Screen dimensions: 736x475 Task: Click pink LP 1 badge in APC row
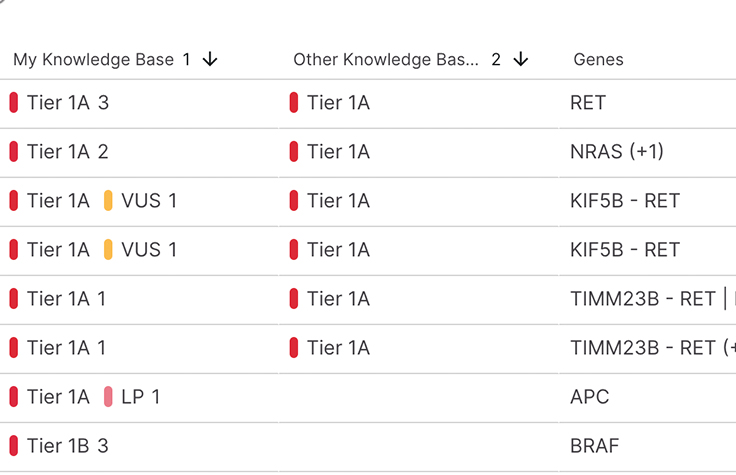132,397
